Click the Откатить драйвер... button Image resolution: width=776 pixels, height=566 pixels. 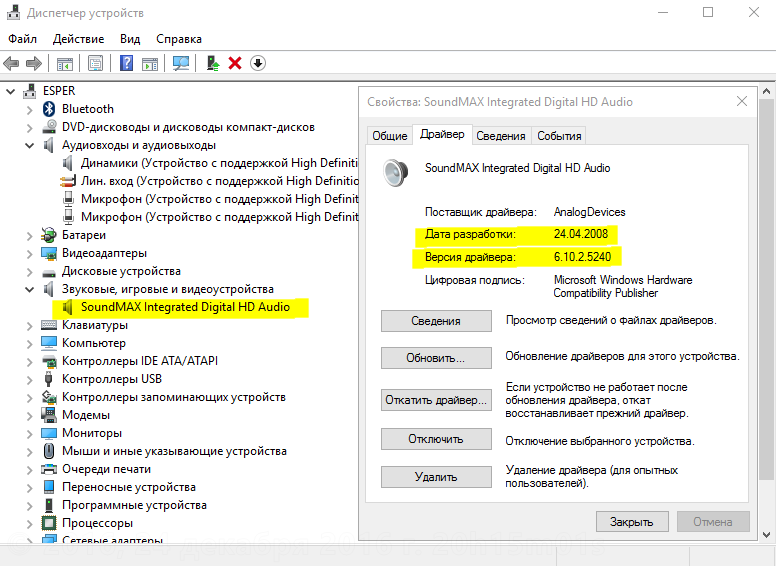pyautogui.click(x=436, y=400)
